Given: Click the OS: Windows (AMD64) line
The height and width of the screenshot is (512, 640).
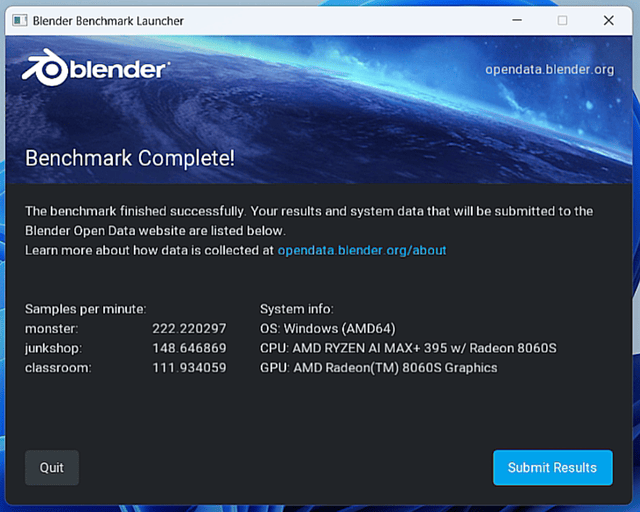Looking at the screenshot, I should pyautogui.click(x=343, y=328).
